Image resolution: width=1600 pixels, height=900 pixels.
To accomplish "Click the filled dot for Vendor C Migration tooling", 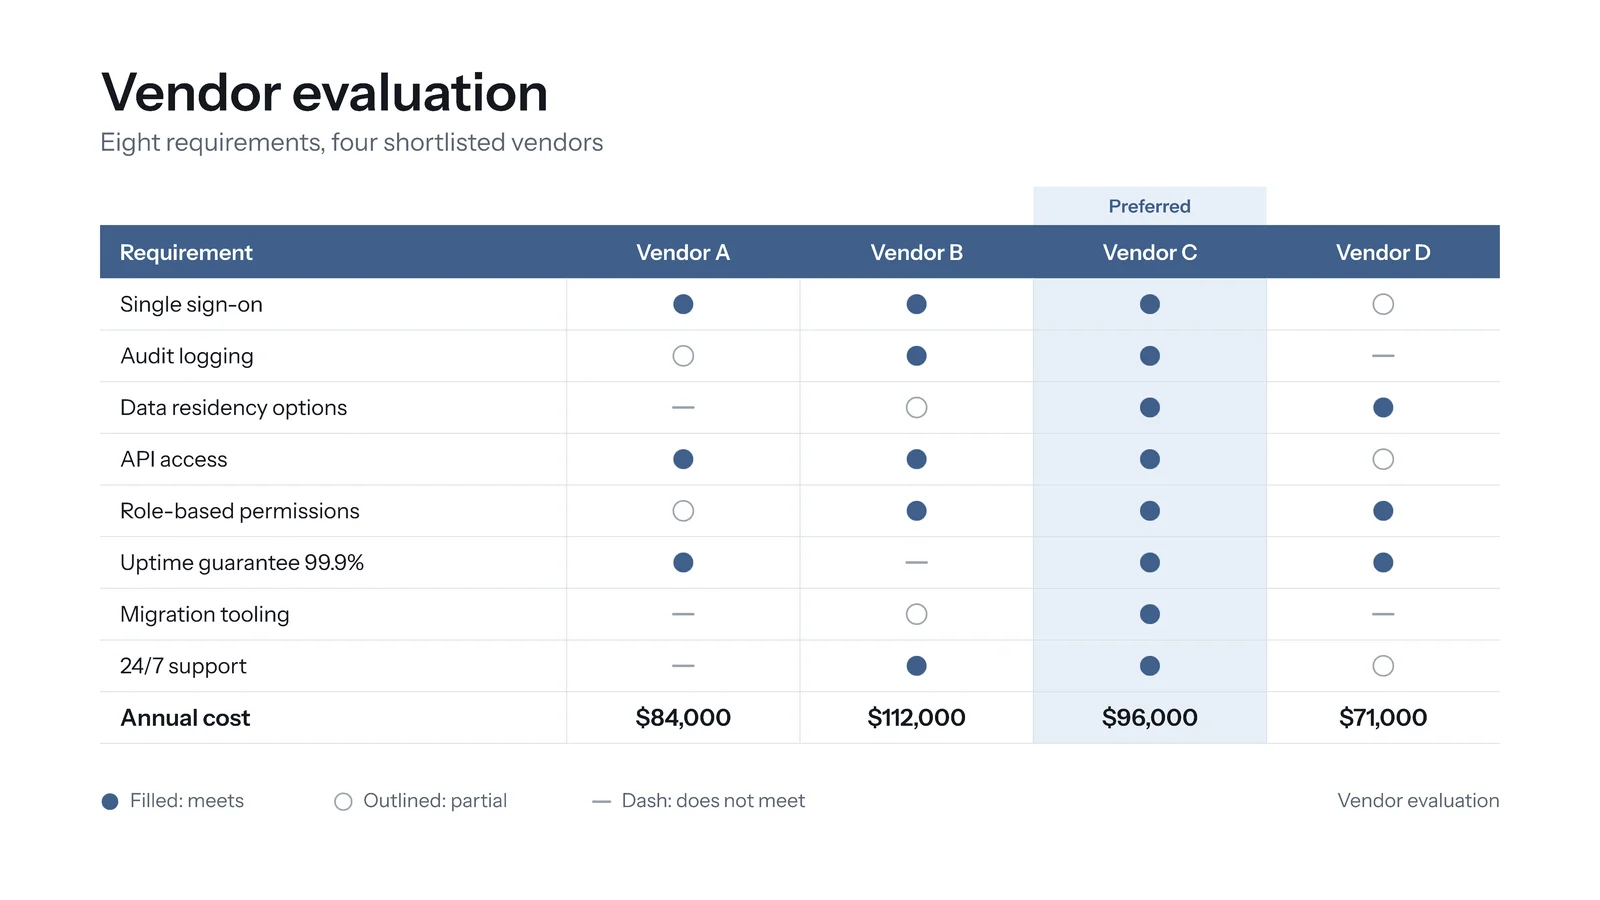I will coord(1150,614).
